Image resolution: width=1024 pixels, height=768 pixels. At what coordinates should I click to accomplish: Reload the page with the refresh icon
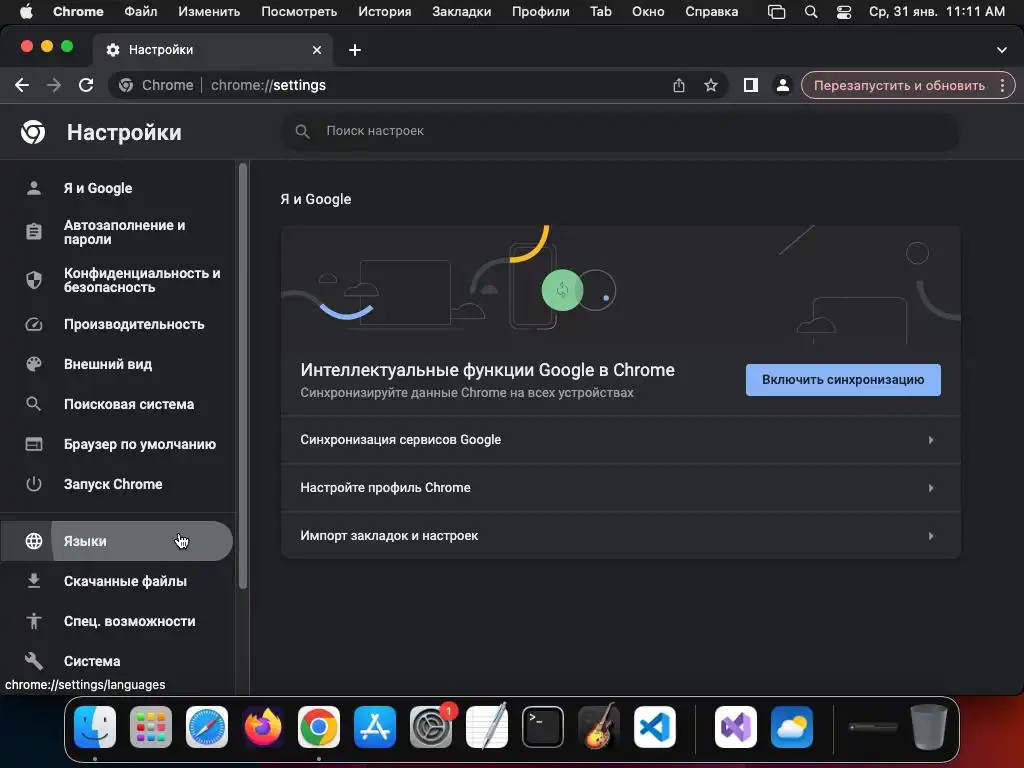[86, 86]
